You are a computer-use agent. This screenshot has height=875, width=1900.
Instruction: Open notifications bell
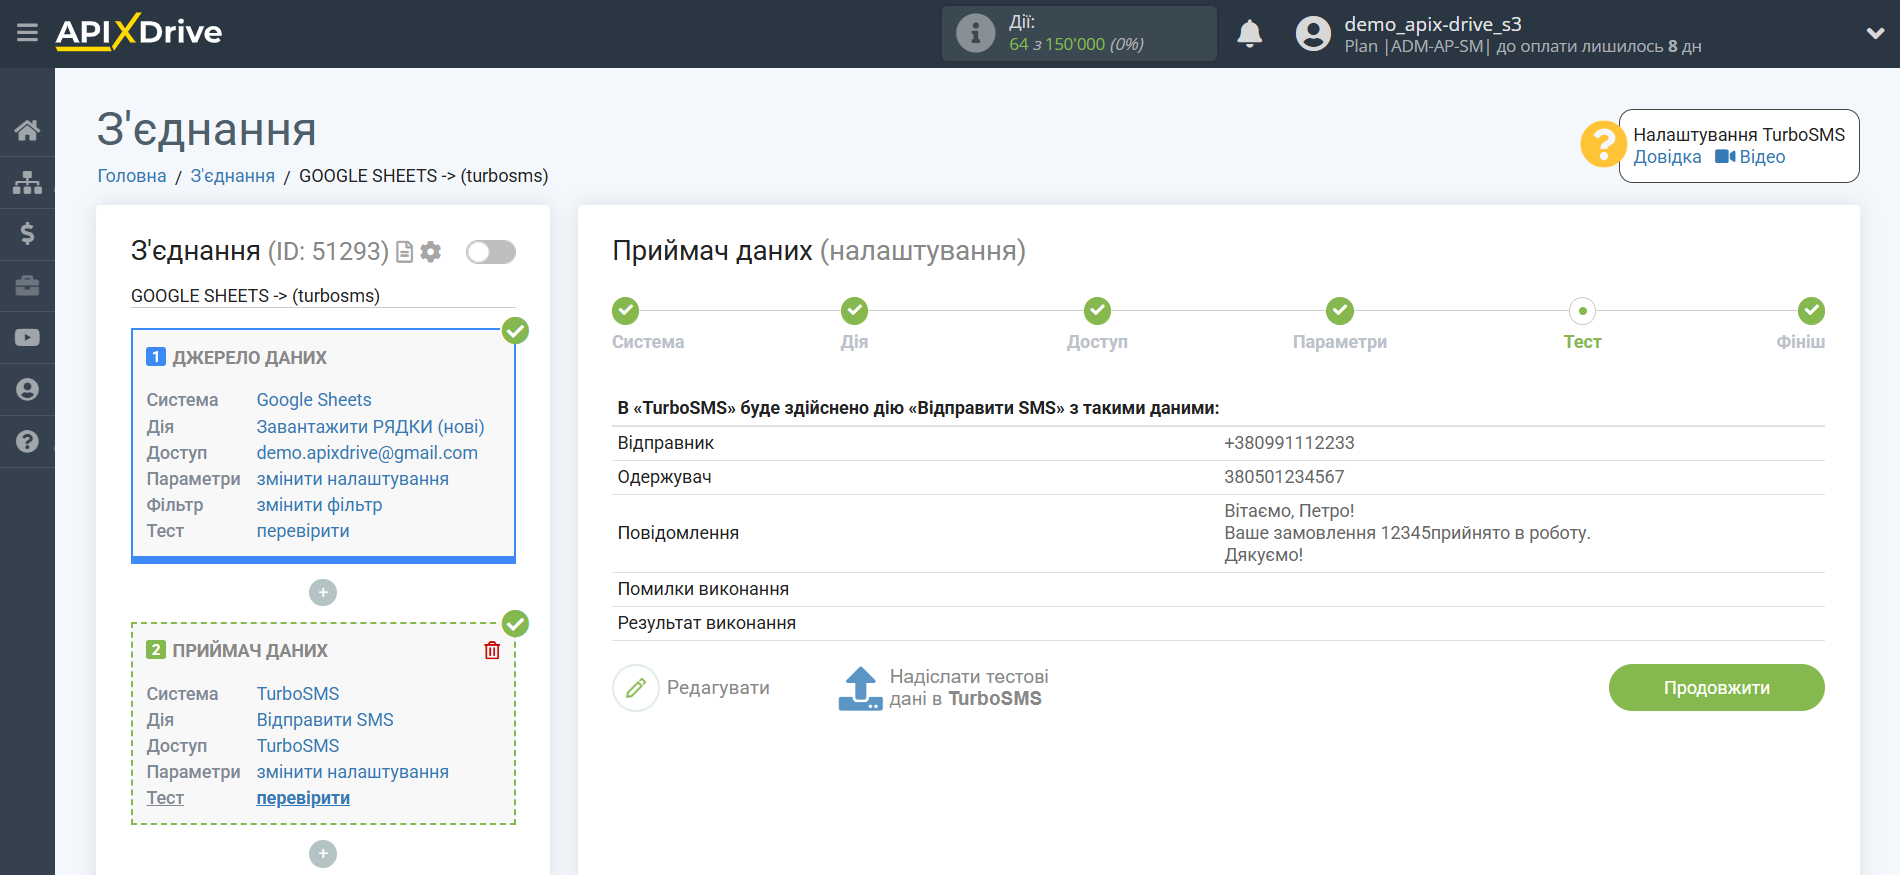(x=1249, y=34)
